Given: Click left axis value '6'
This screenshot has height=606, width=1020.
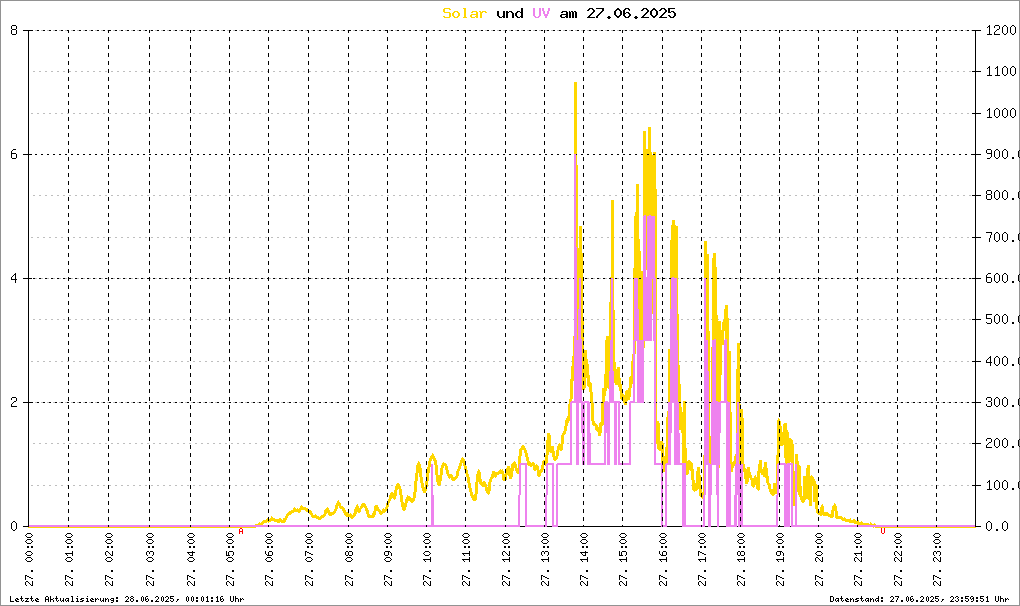Looking at the screenshot, I should (14, 154).
